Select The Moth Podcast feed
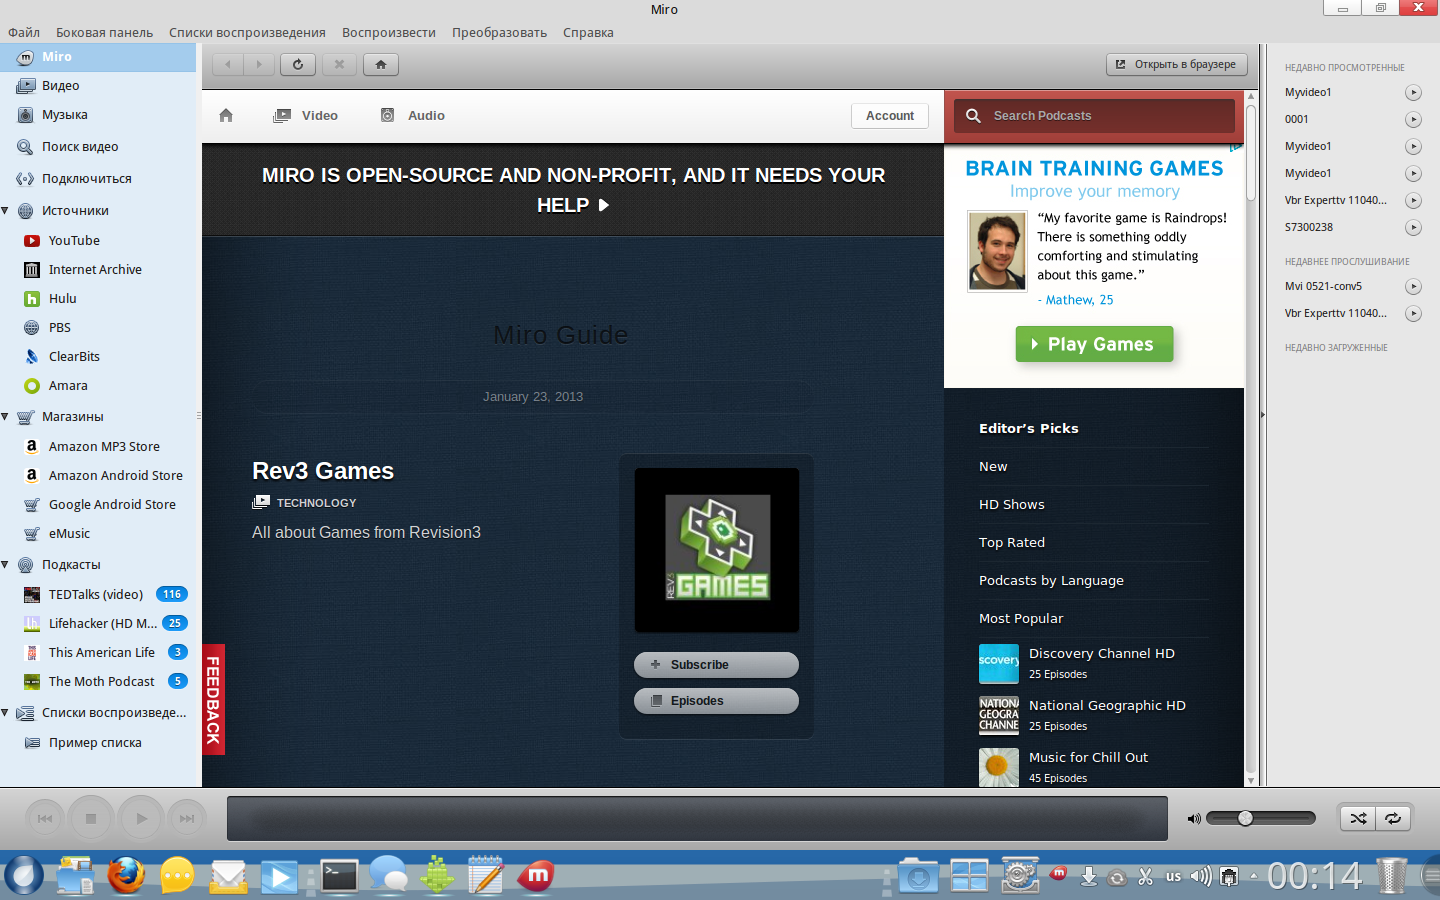This screenshot has height=900, width=1440. 100,682
